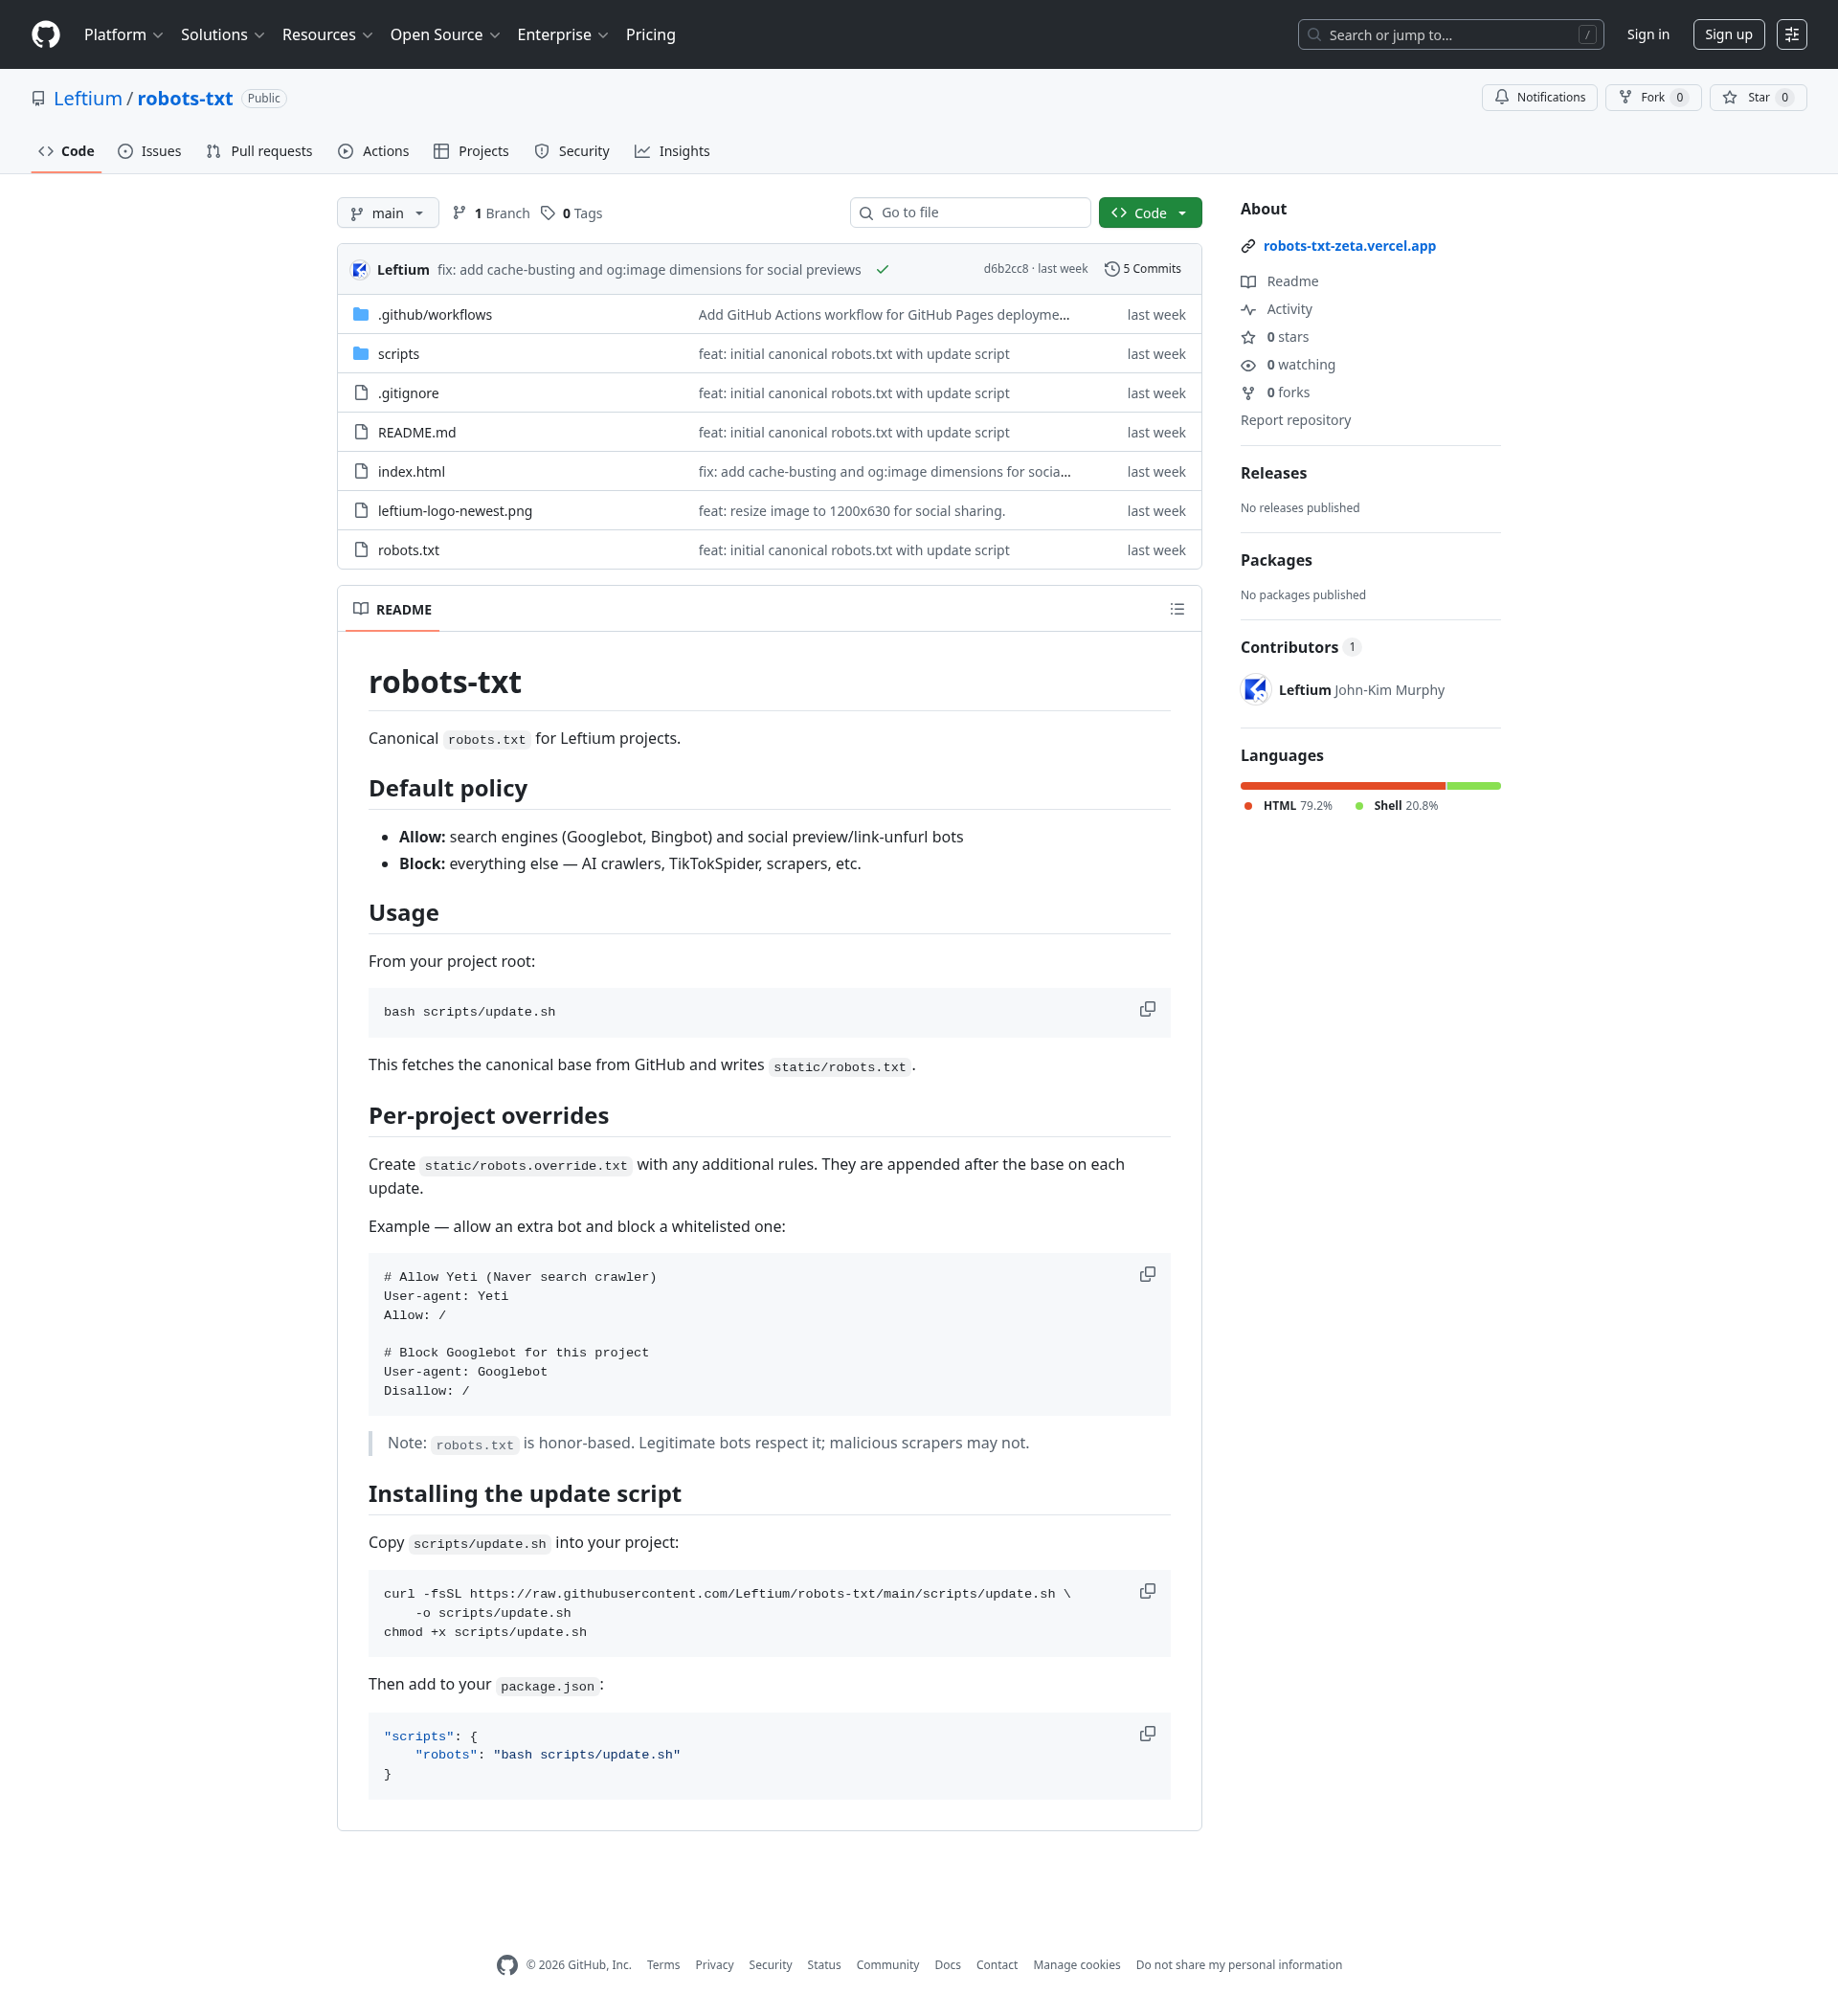Open the green Code dropdown
The width and height of the screenshot is (1838, 2016).
(x=1150, y=213)
